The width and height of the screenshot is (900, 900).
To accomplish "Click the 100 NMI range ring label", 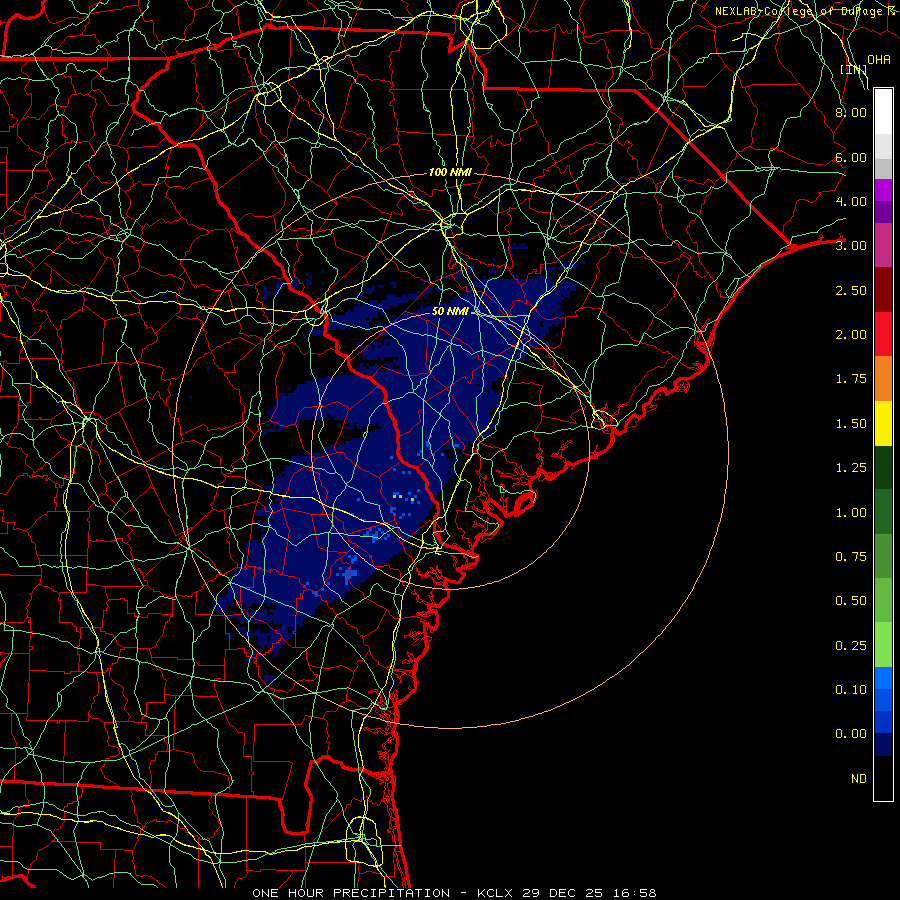I will pos(450,172).
